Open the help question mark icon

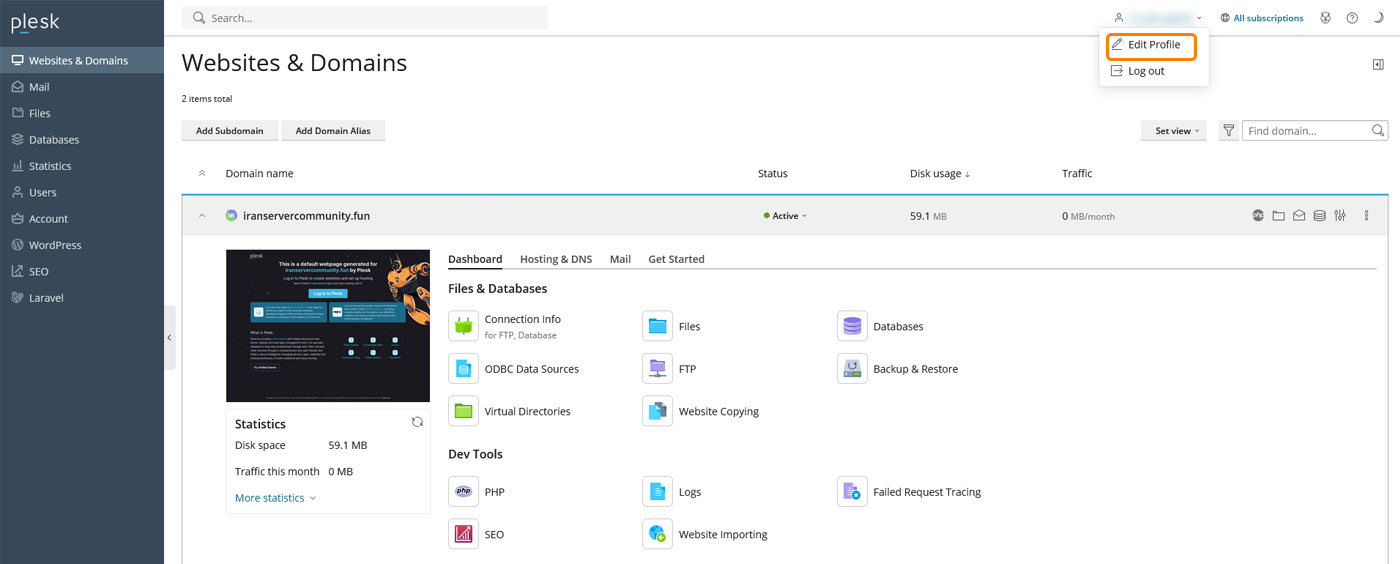pyautogui.click(x=1352, y=18)
